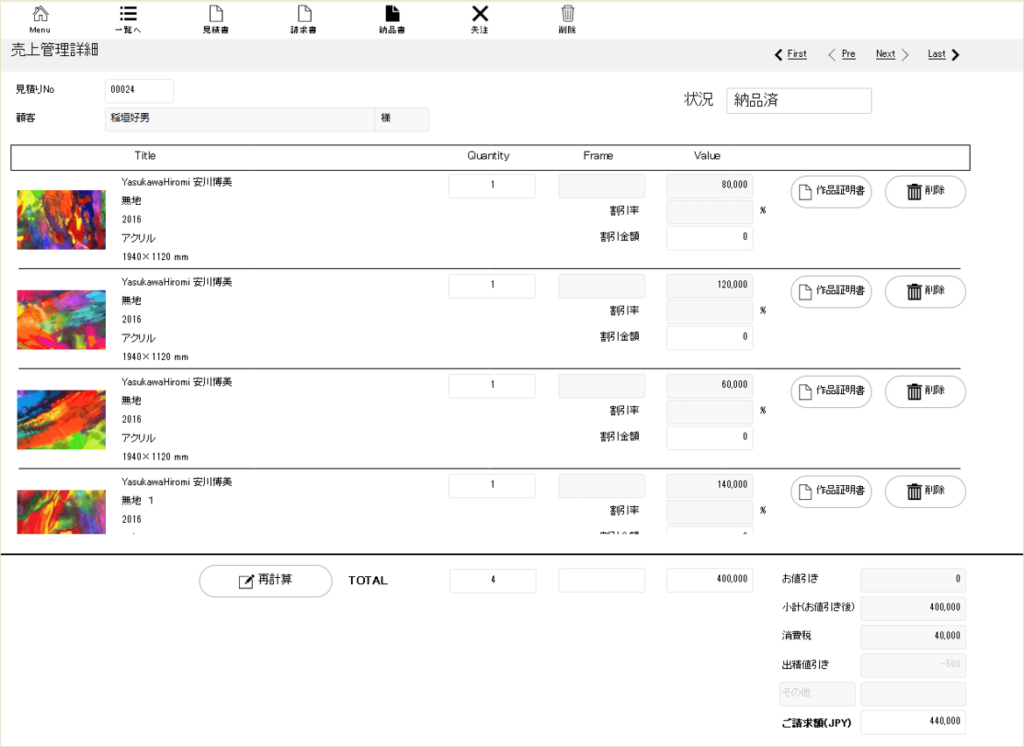Open the invoice (請求書) document icon

click(x=304, y=18)
